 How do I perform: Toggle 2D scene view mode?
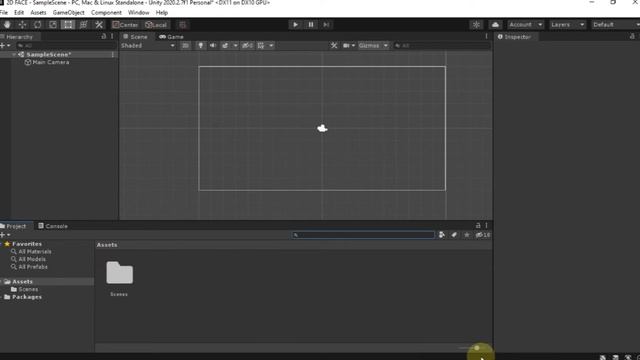click(x=185, y=46)
